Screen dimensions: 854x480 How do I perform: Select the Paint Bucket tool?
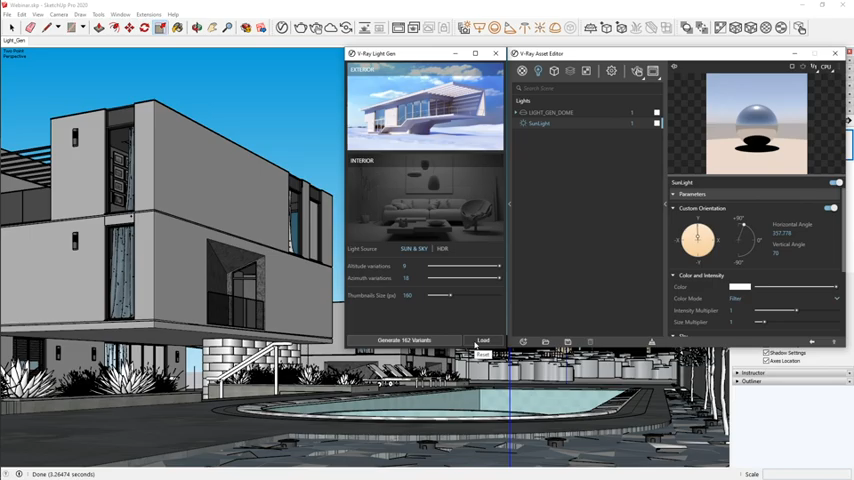tap(177, 27)
